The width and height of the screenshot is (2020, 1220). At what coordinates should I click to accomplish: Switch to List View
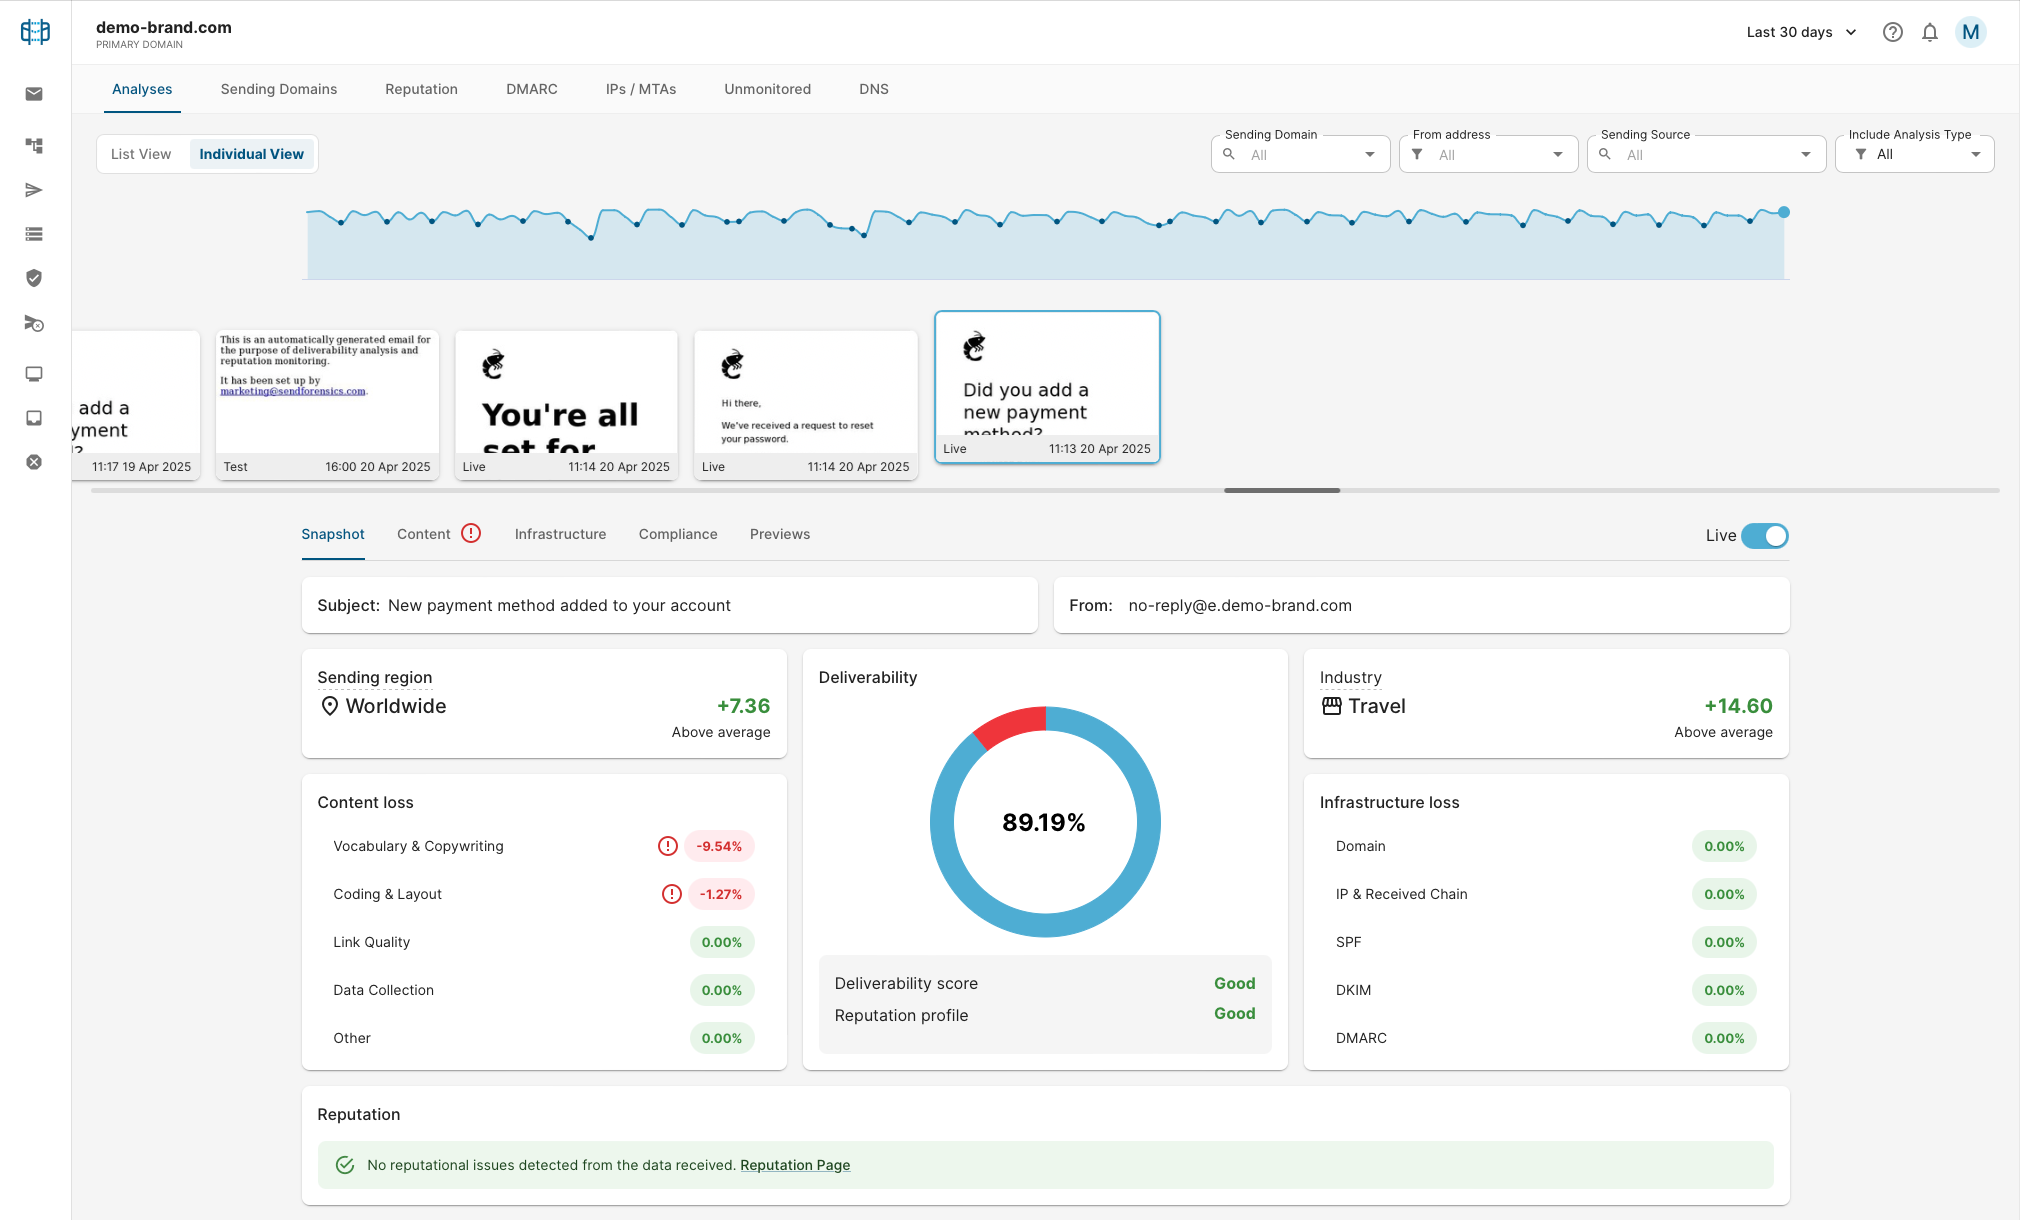[x=141, y=154]
